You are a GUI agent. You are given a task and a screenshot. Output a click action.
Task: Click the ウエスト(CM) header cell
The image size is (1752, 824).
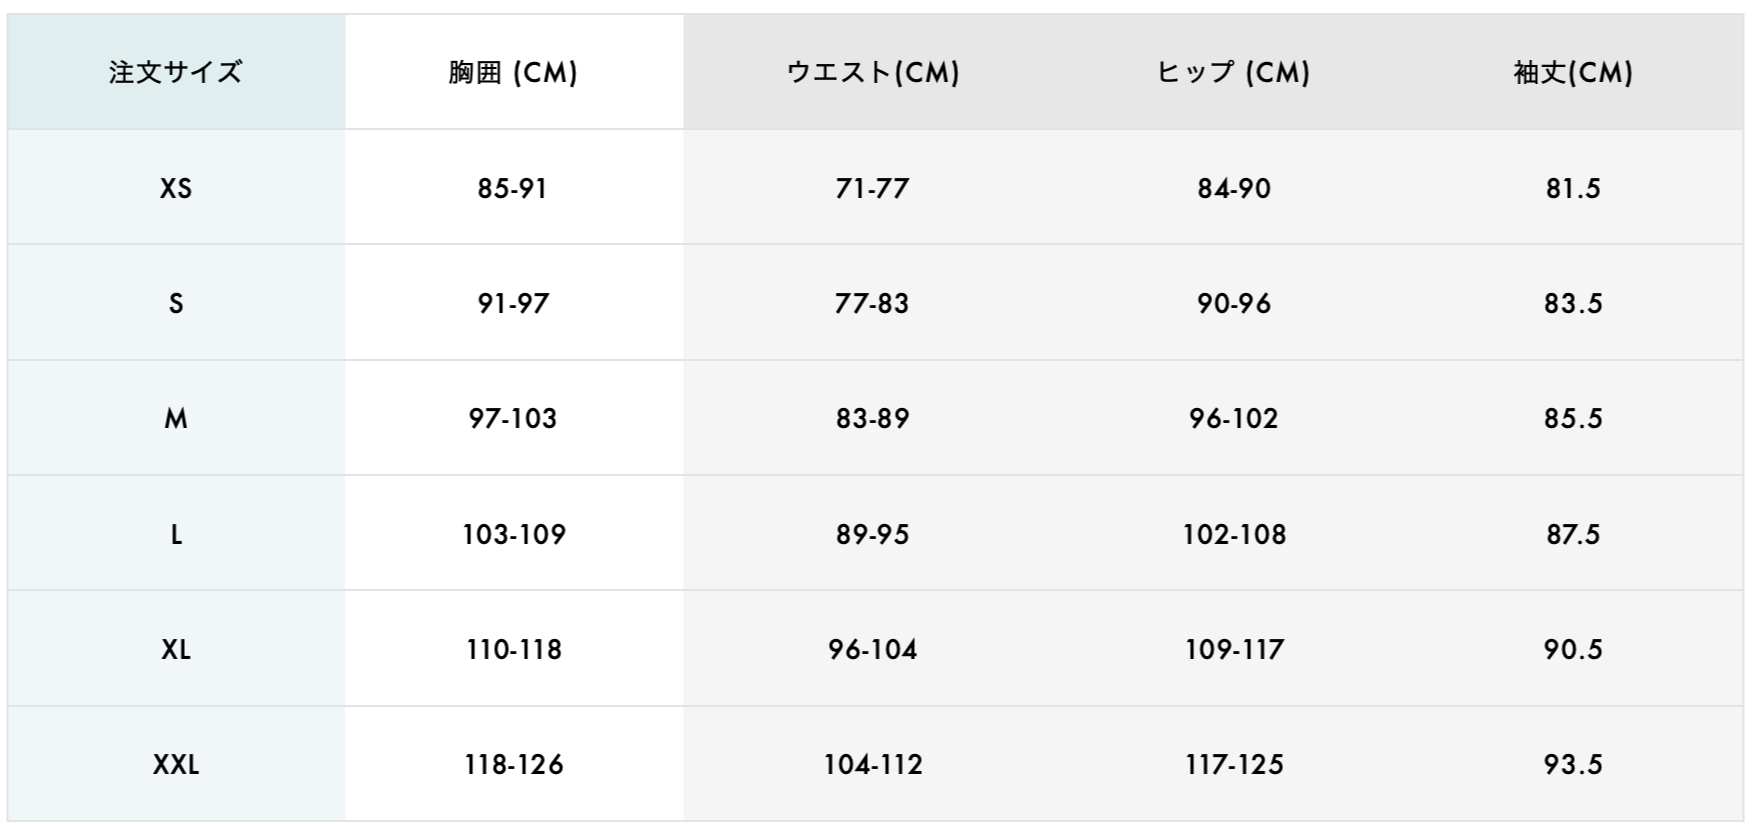[x=872, y=72]
